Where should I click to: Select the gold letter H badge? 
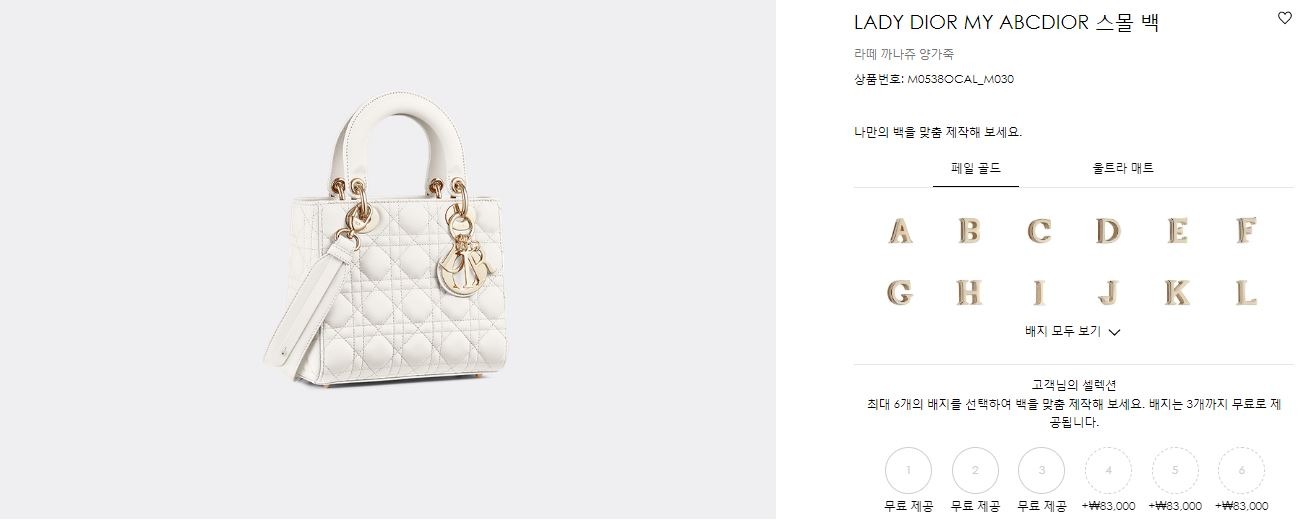(x=969, y=293)
